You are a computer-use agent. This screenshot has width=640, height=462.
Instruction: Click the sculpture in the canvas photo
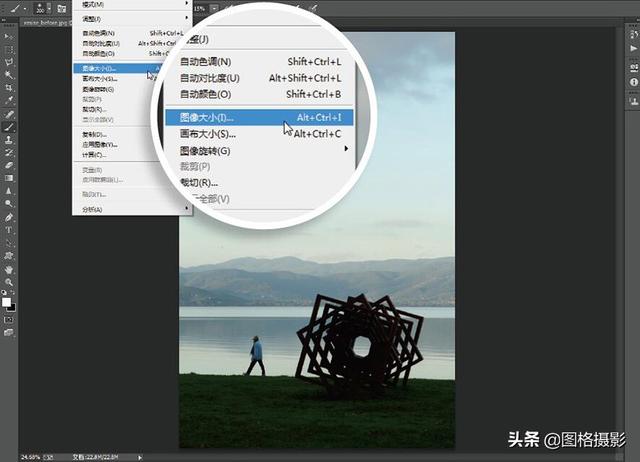coord(359,345)
